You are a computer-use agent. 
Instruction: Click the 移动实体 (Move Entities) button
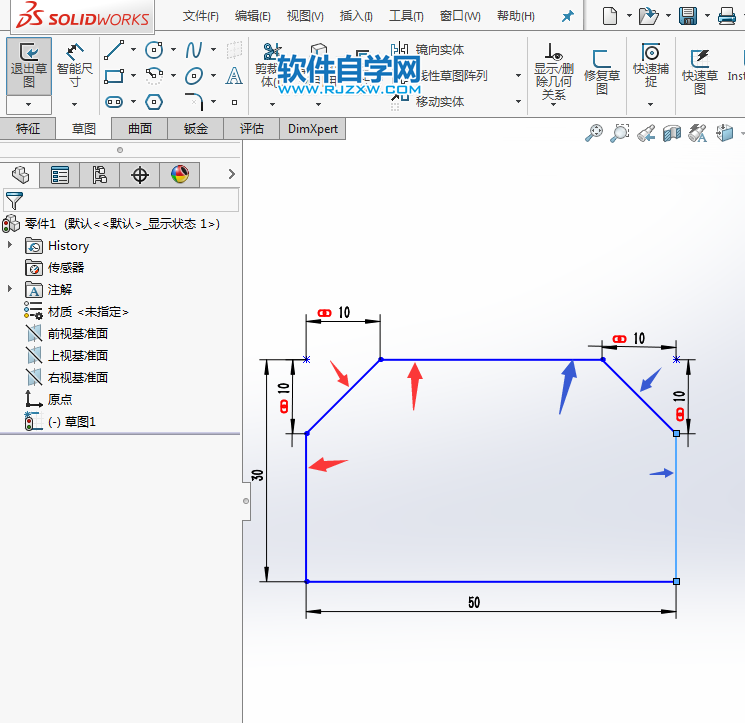[x=439, y=102]
